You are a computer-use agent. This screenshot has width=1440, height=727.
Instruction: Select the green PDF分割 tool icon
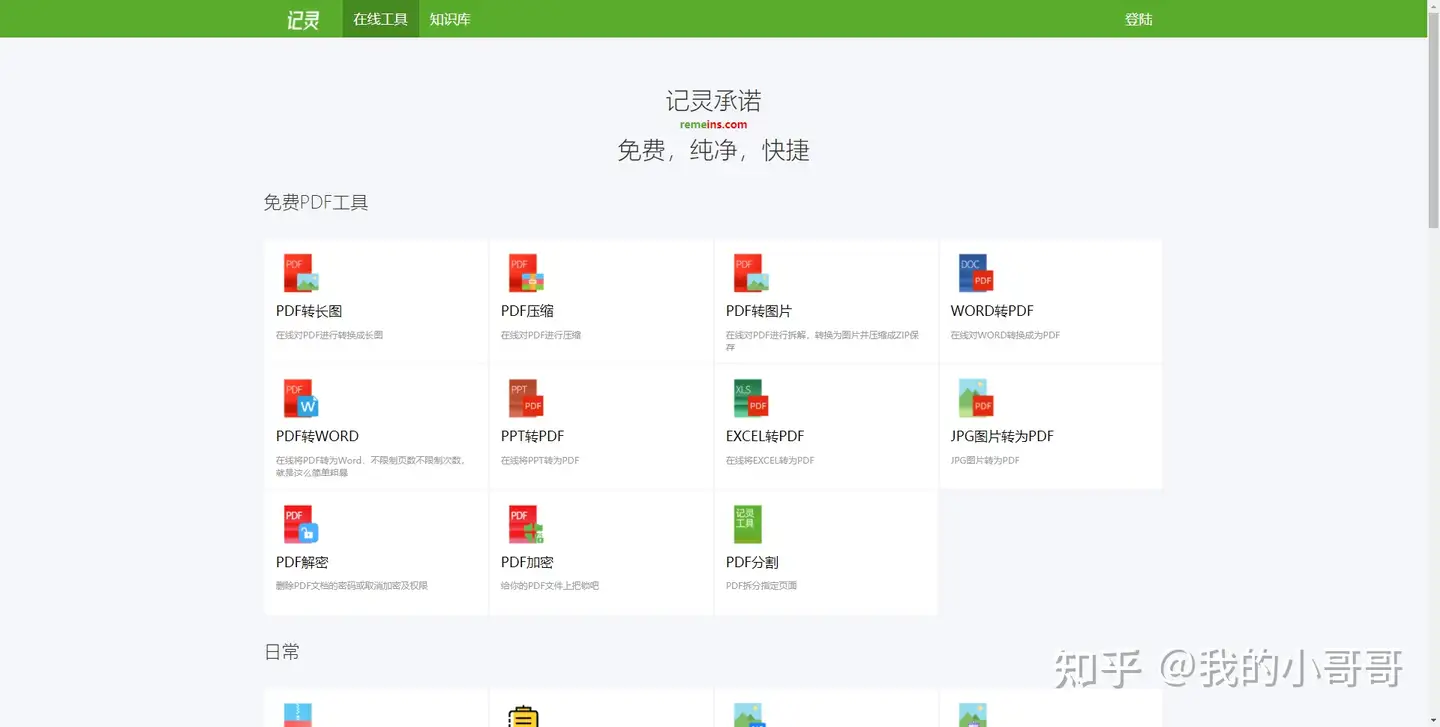748,524
